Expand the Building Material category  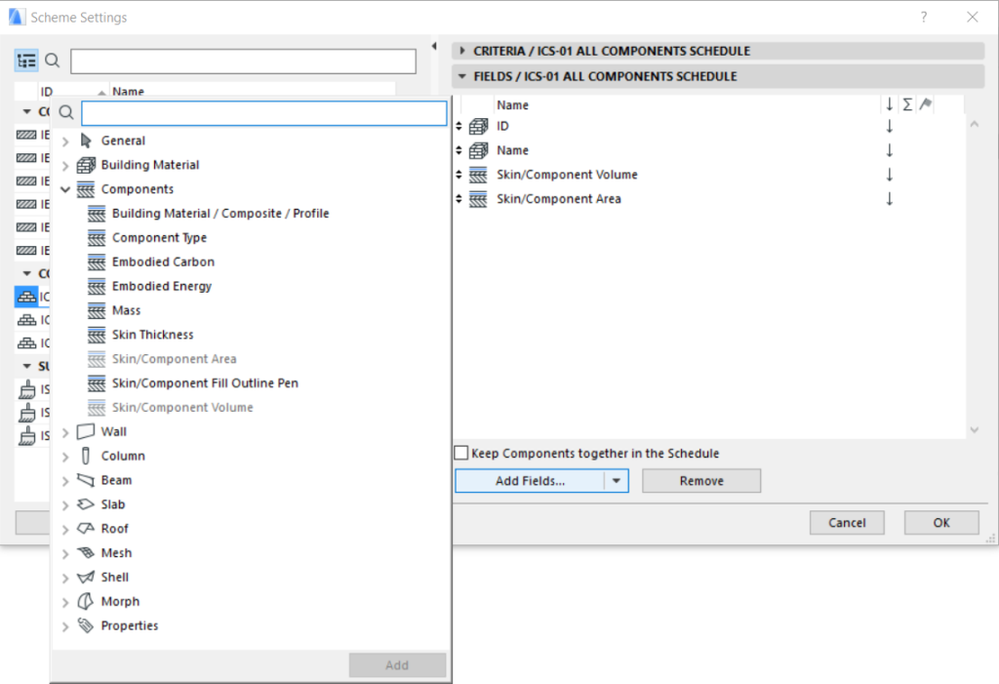(65, 166)
